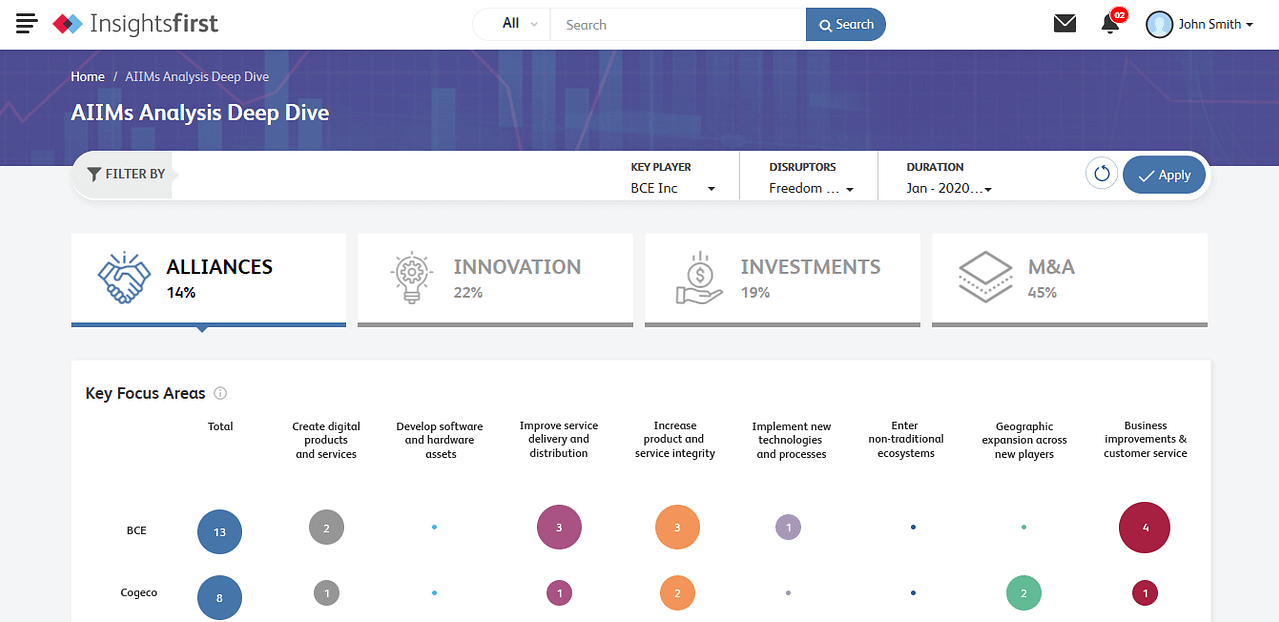Expand the Key Player BCE Inc dropdown
The height and width of the screenshot is (622, 1279).
click(673, 188)
